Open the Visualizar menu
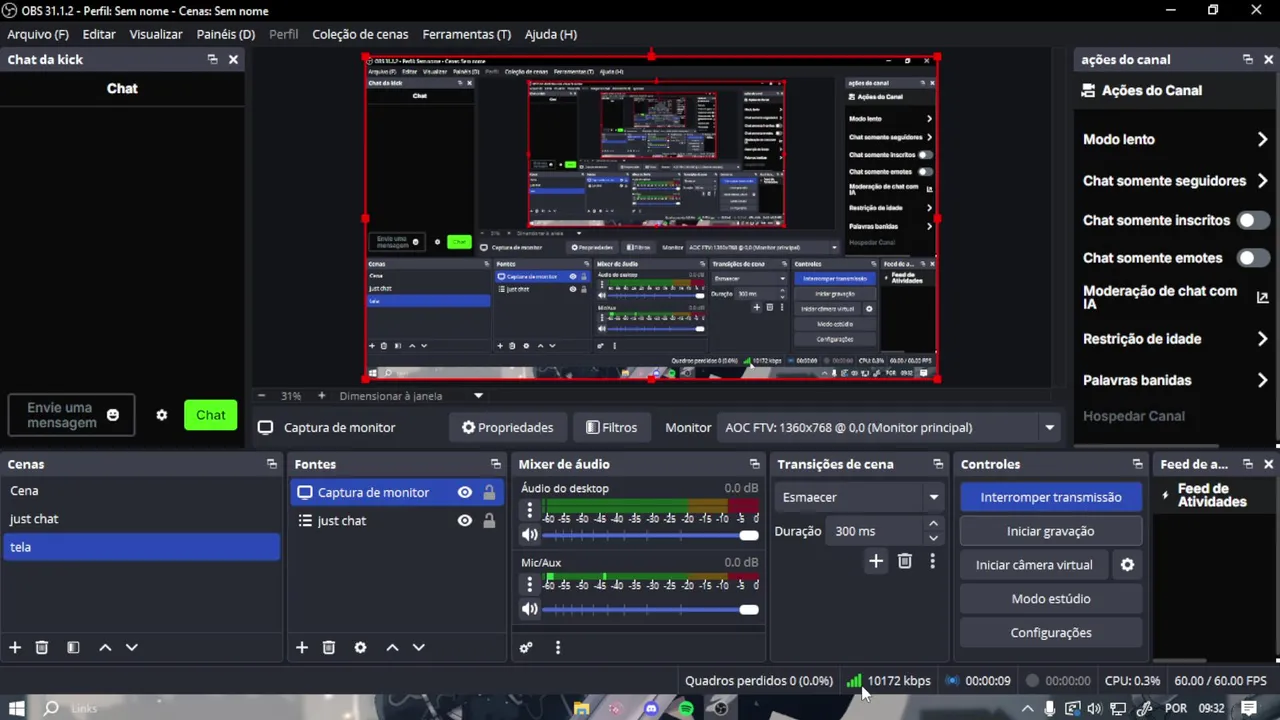The height and width of the screenshot is (720, 1280). point(156,34)
